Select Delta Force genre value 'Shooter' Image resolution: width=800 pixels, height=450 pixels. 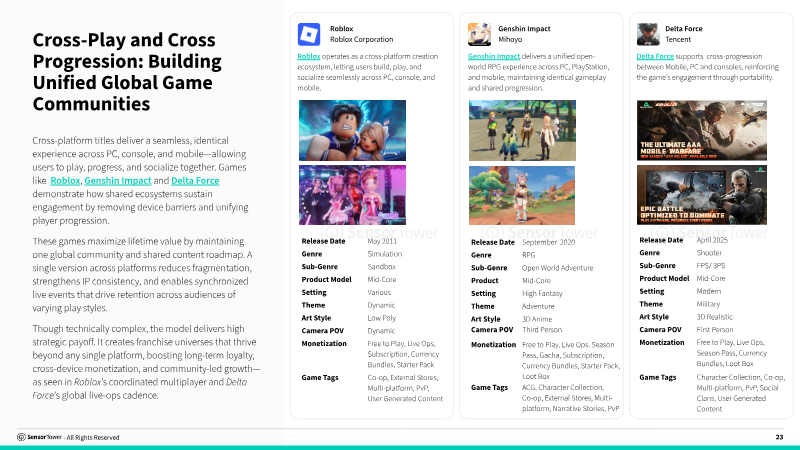pos(709,253)
